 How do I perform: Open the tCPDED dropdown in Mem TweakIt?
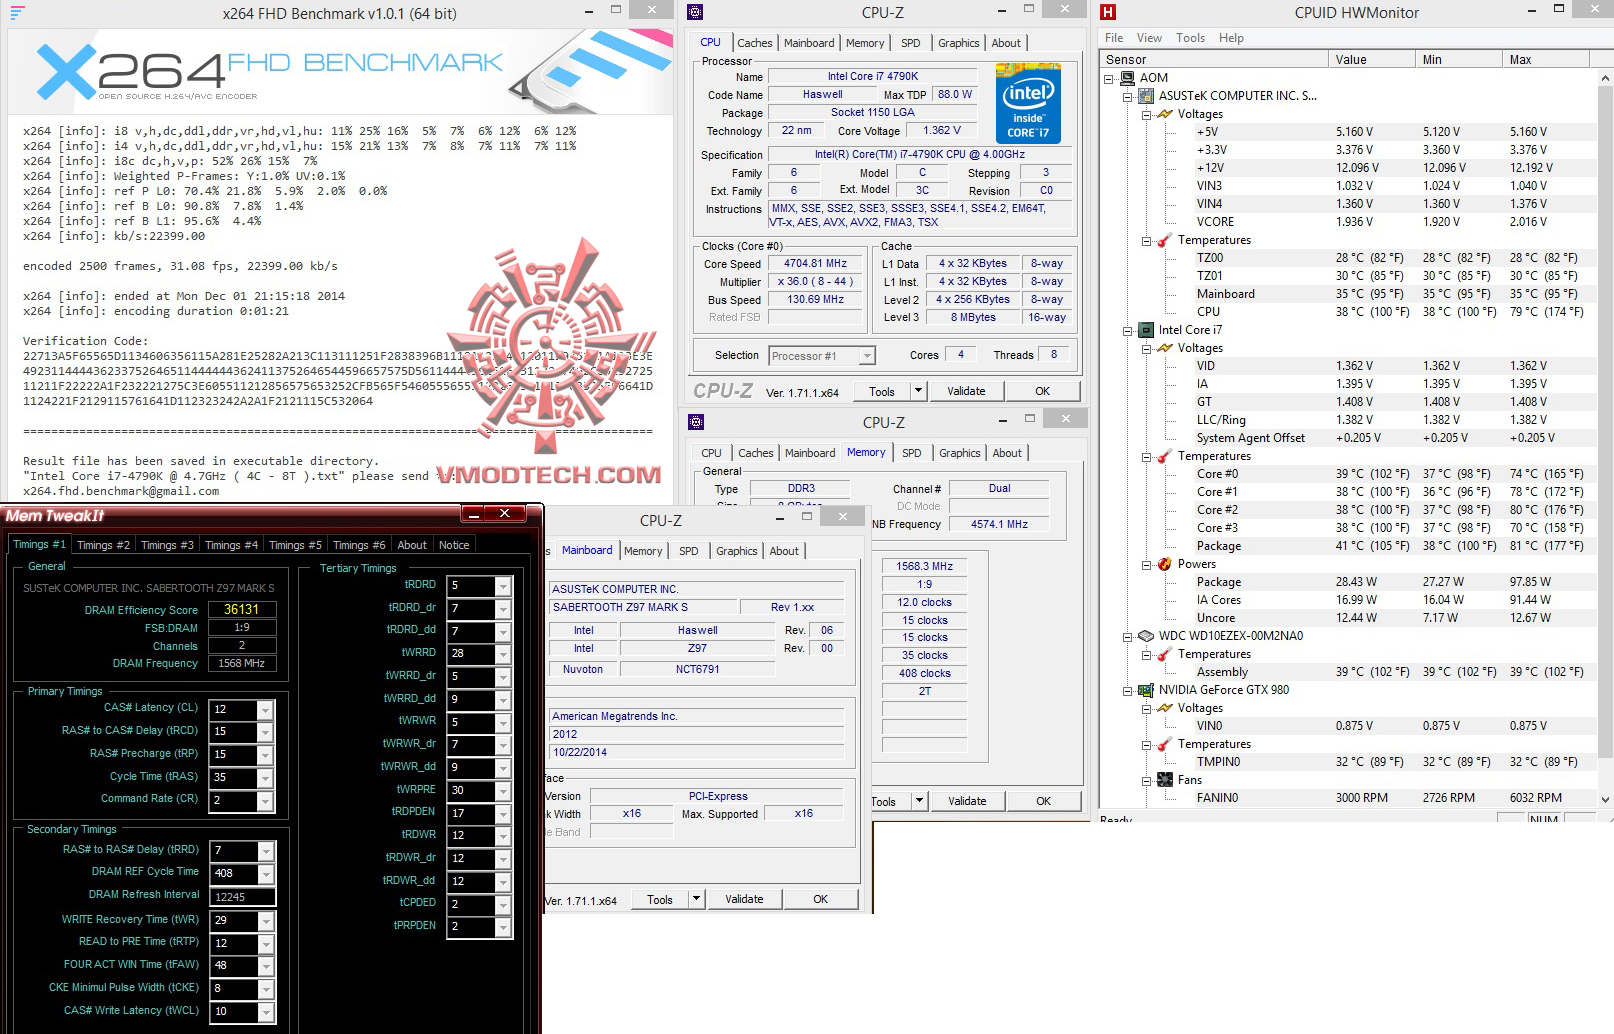point(503,904)
